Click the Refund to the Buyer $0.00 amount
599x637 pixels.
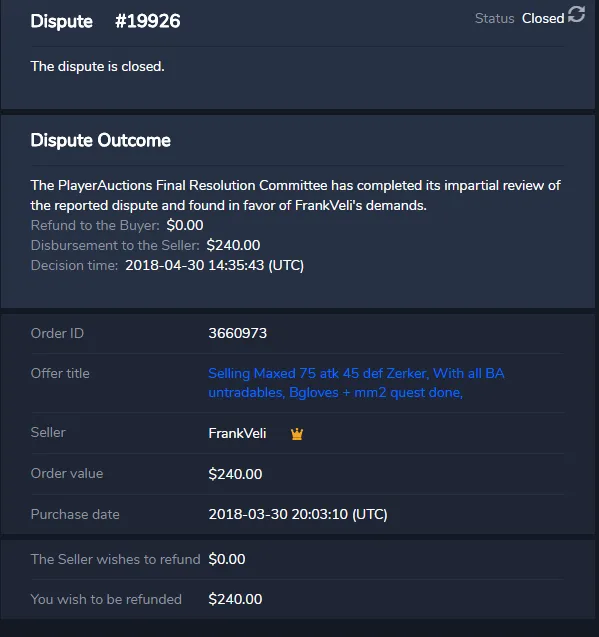point(185,225)
